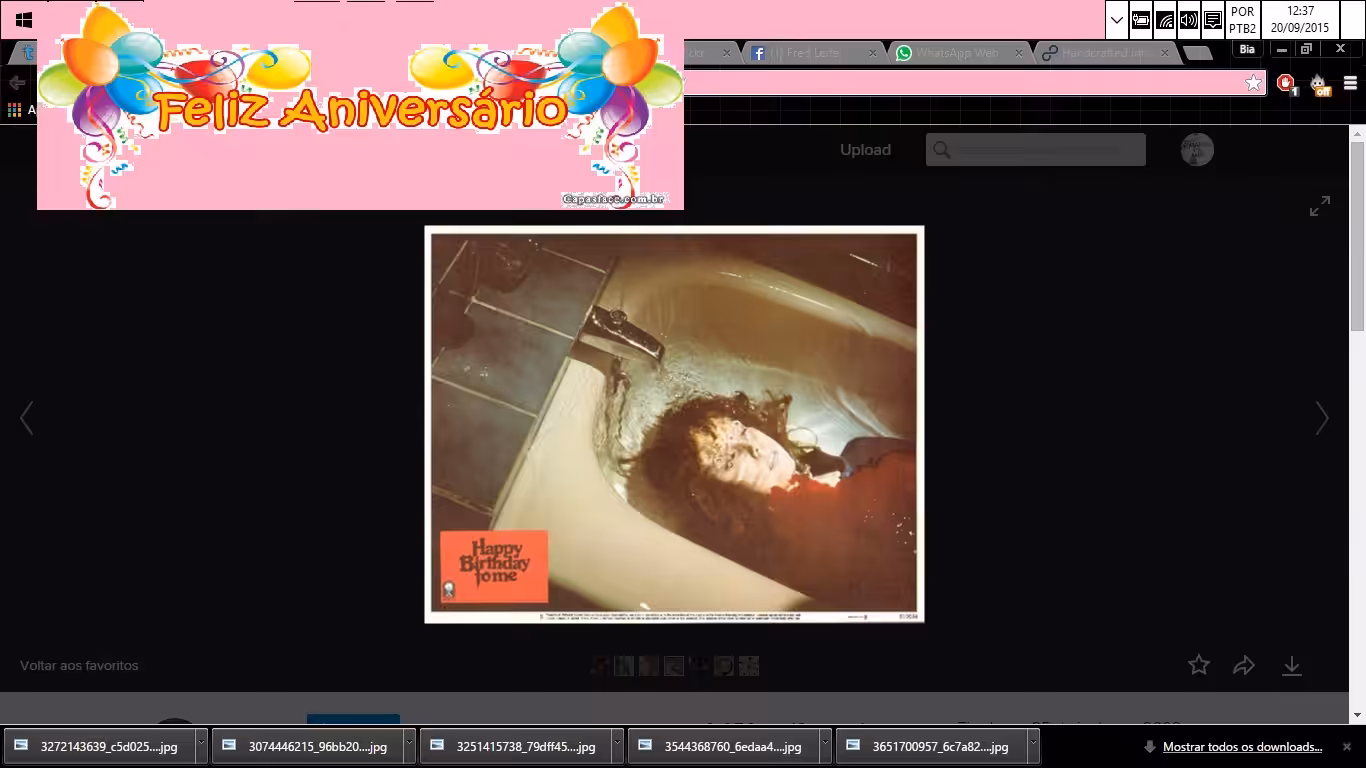Open downloaded file 3544368760_6edaa4....jpg
This screenshot has width=1366, height=768.
tap(722, 747)
